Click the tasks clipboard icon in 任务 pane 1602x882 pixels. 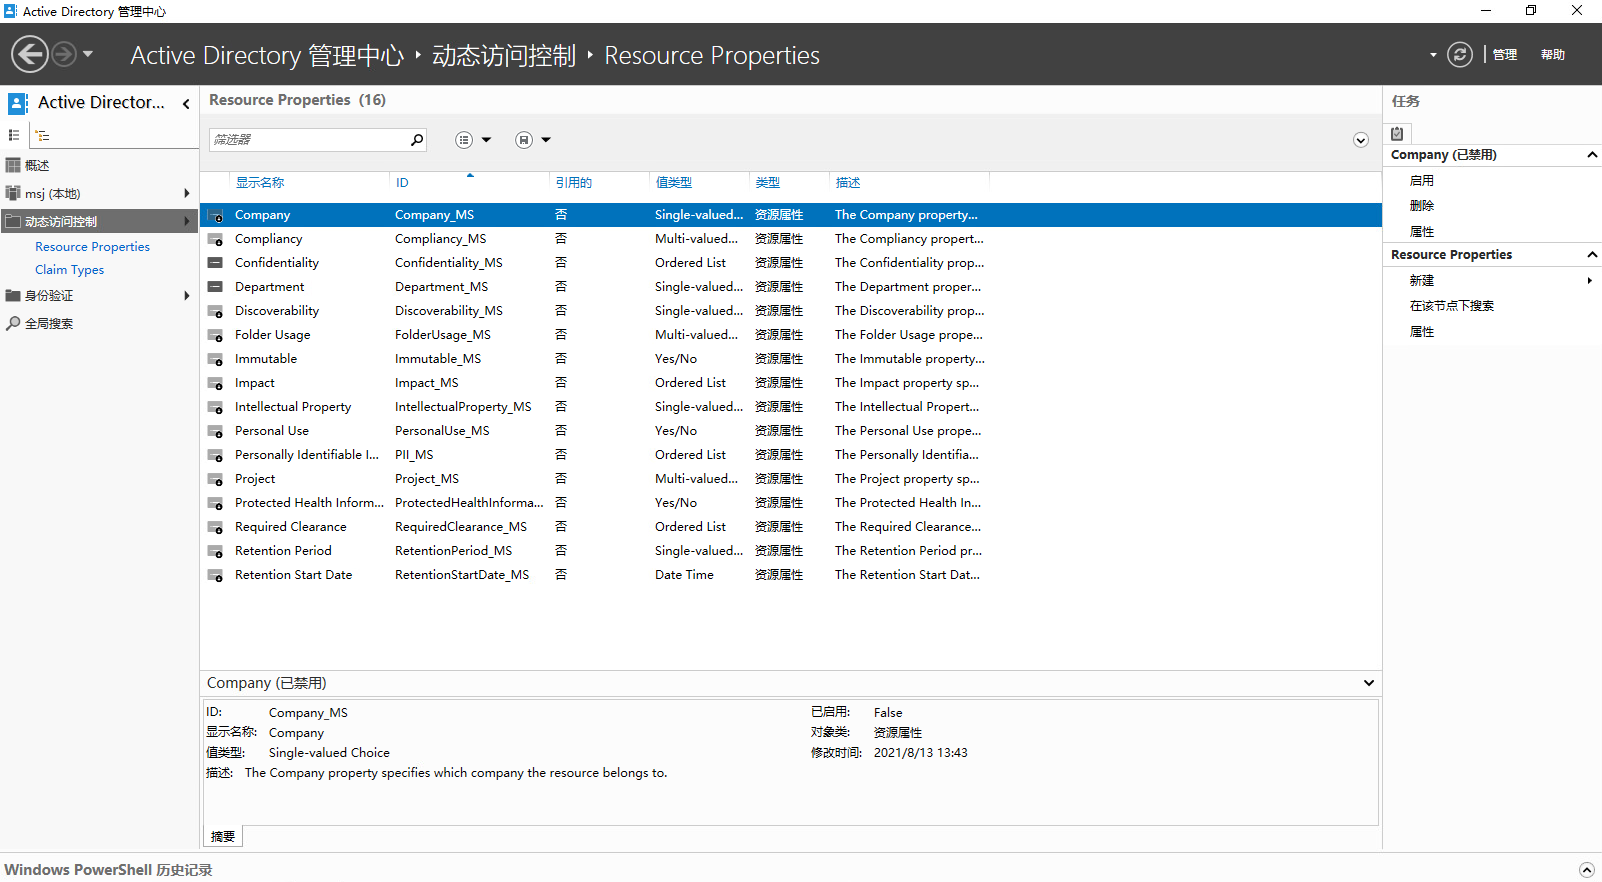click(1397, 133)
